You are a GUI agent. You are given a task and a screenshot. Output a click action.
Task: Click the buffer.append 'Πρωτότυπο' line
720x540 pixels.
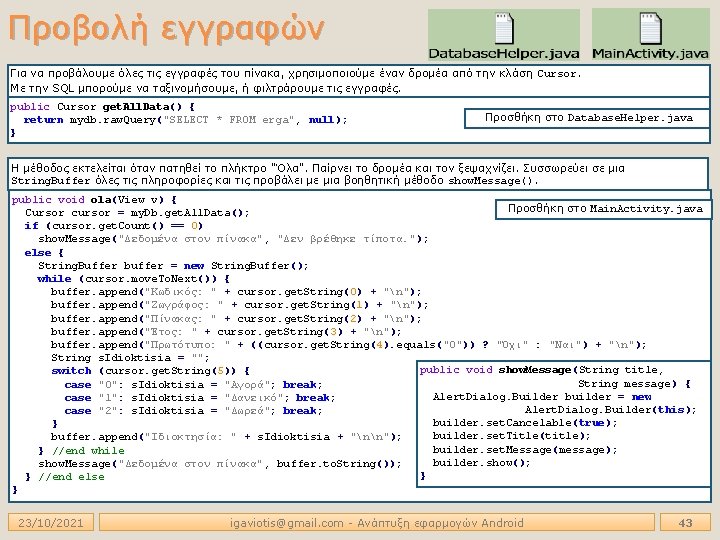click(x=348, y=345)
